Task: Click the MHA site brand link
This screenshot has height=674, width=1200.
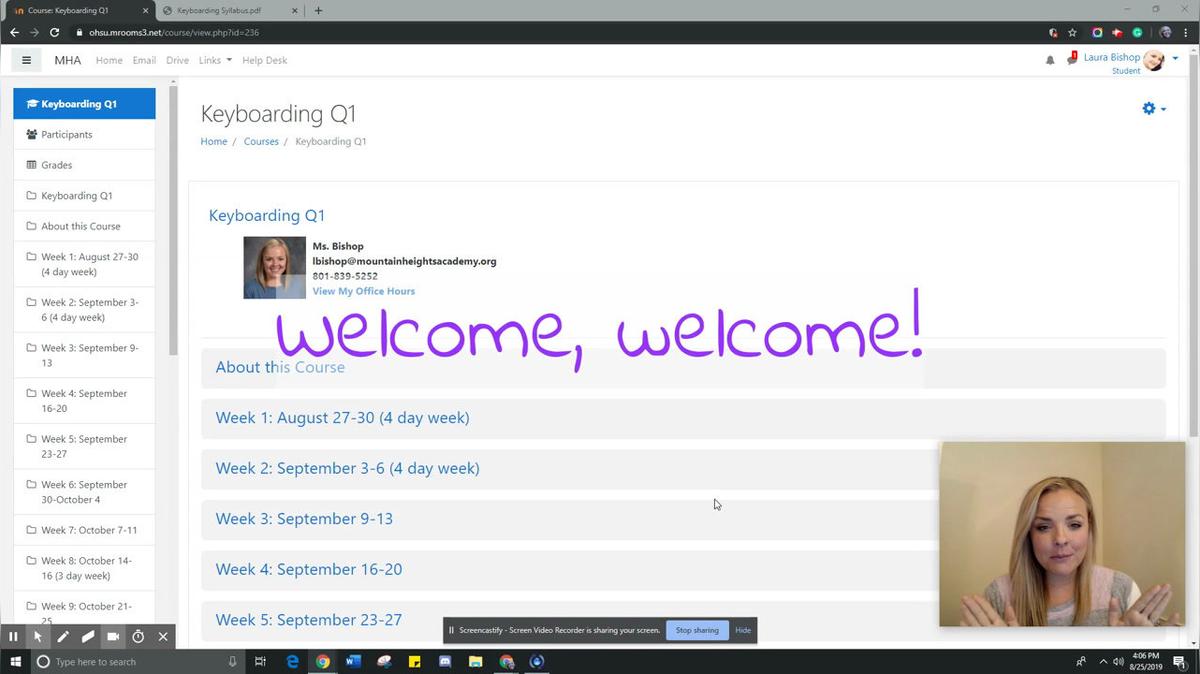Action: point(68,60)
